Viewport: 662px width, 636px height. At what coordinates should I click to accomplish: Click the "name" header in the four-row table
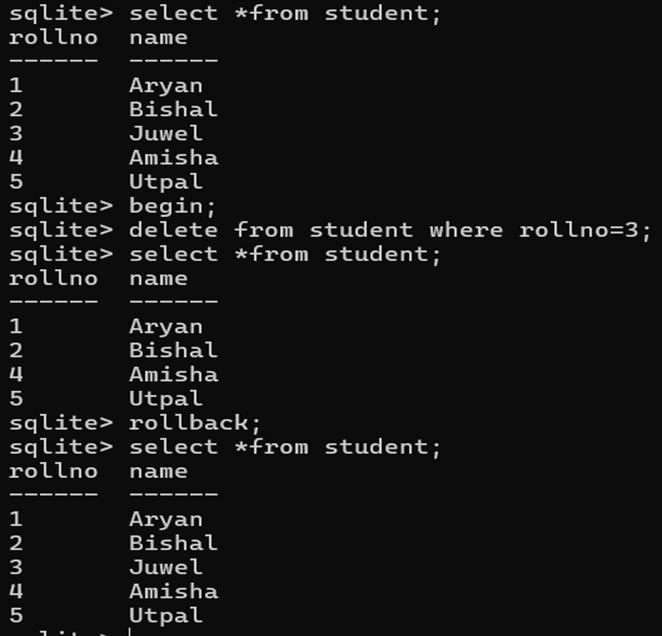point(158,279)
